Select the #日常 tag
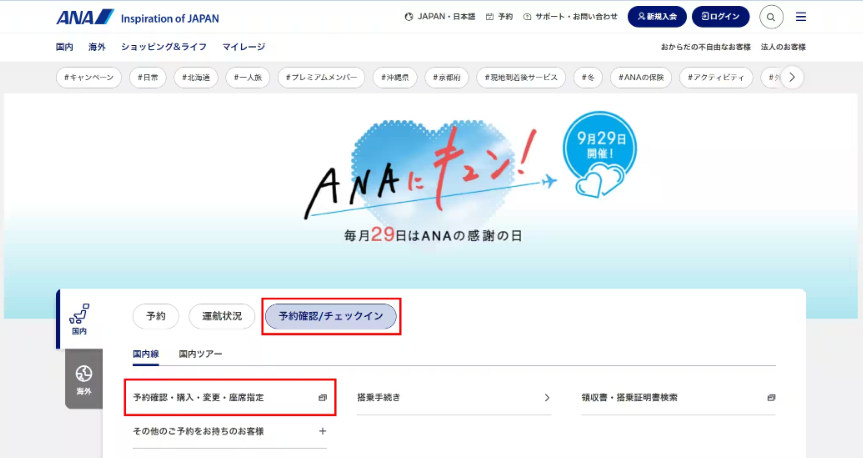Viewport: 863px width, 458px height. click(x=148, y=77)
